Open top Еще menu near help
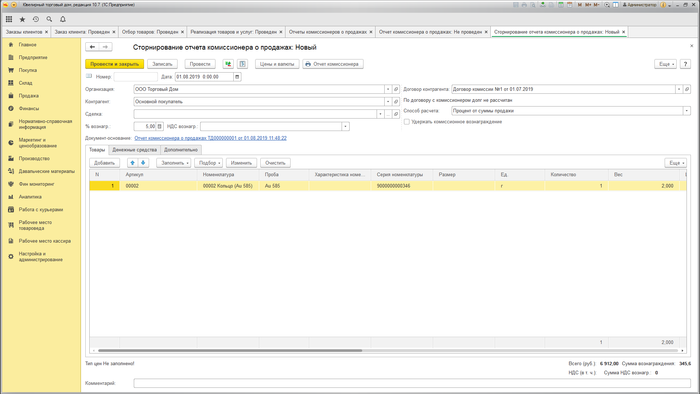Image resolution: width=700 pixels, height=394 pixels. pyautogui.click(x=665, y=64)
